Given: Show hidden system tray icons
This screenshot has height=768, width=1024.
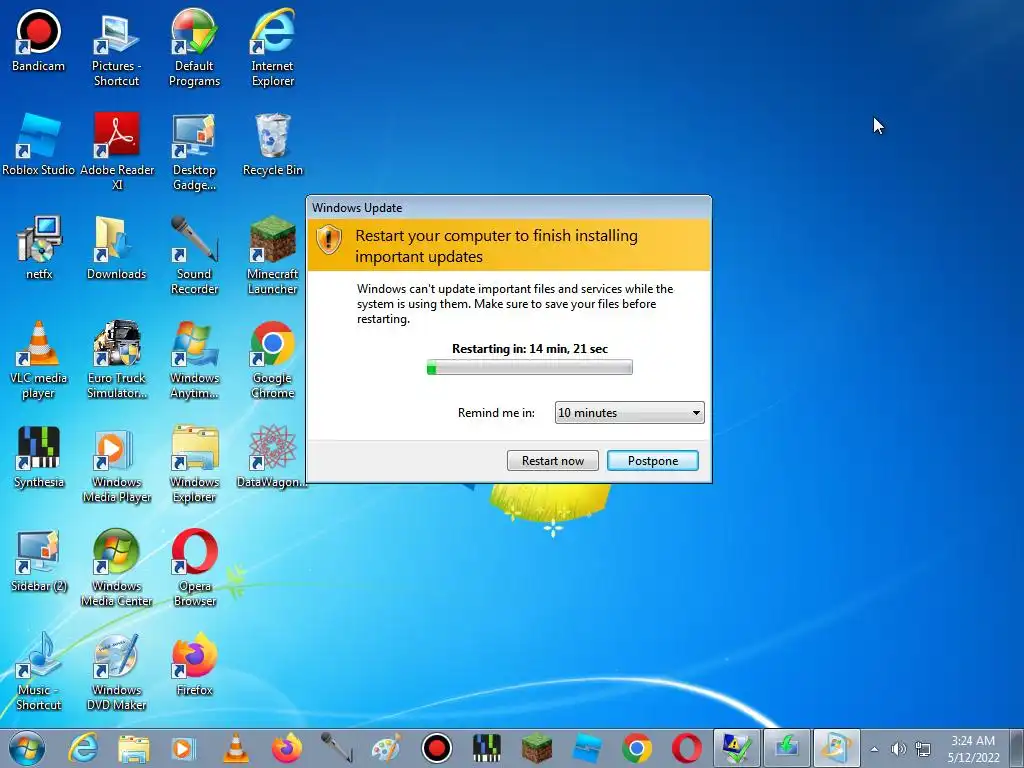Looking at the screenshot, I should [x=874, y=749].
